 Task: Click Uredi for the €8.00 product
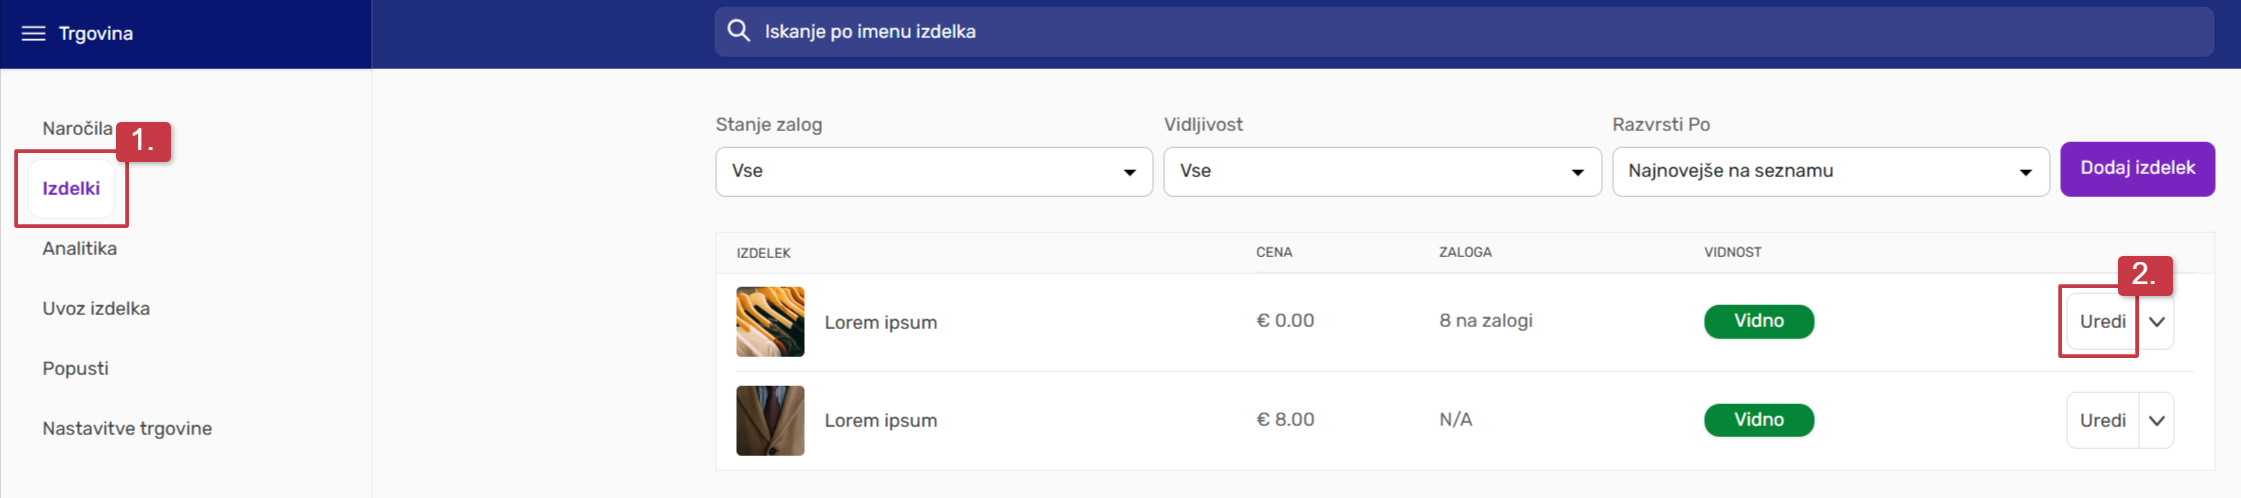tap(2102, 420)
